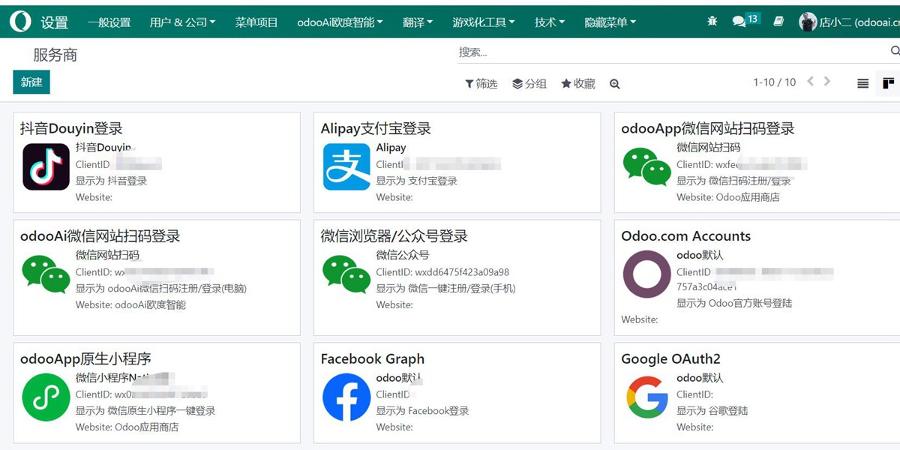This screenshot has height=450, width=900.
Task: Click the user avatar of 店小二
Action: (x=808, y=22)
